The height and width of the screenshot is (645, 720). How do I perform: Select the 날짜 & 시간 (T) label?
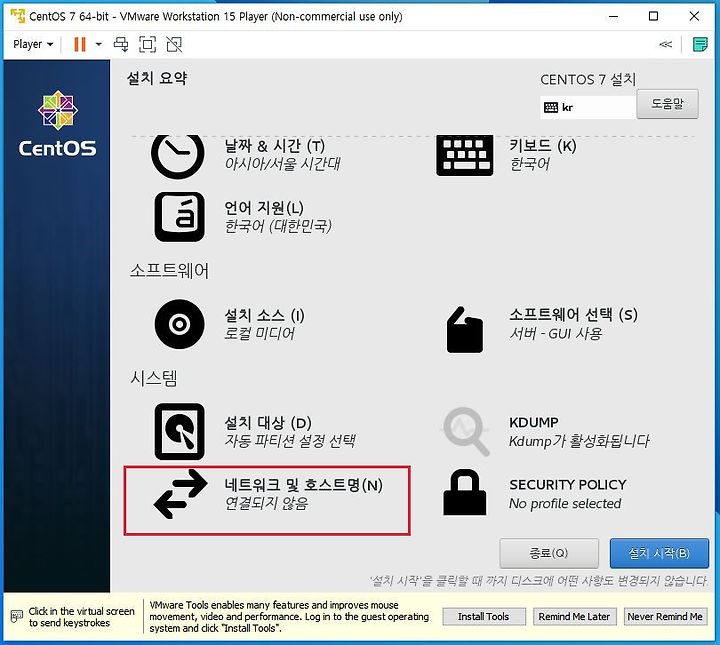275,146
